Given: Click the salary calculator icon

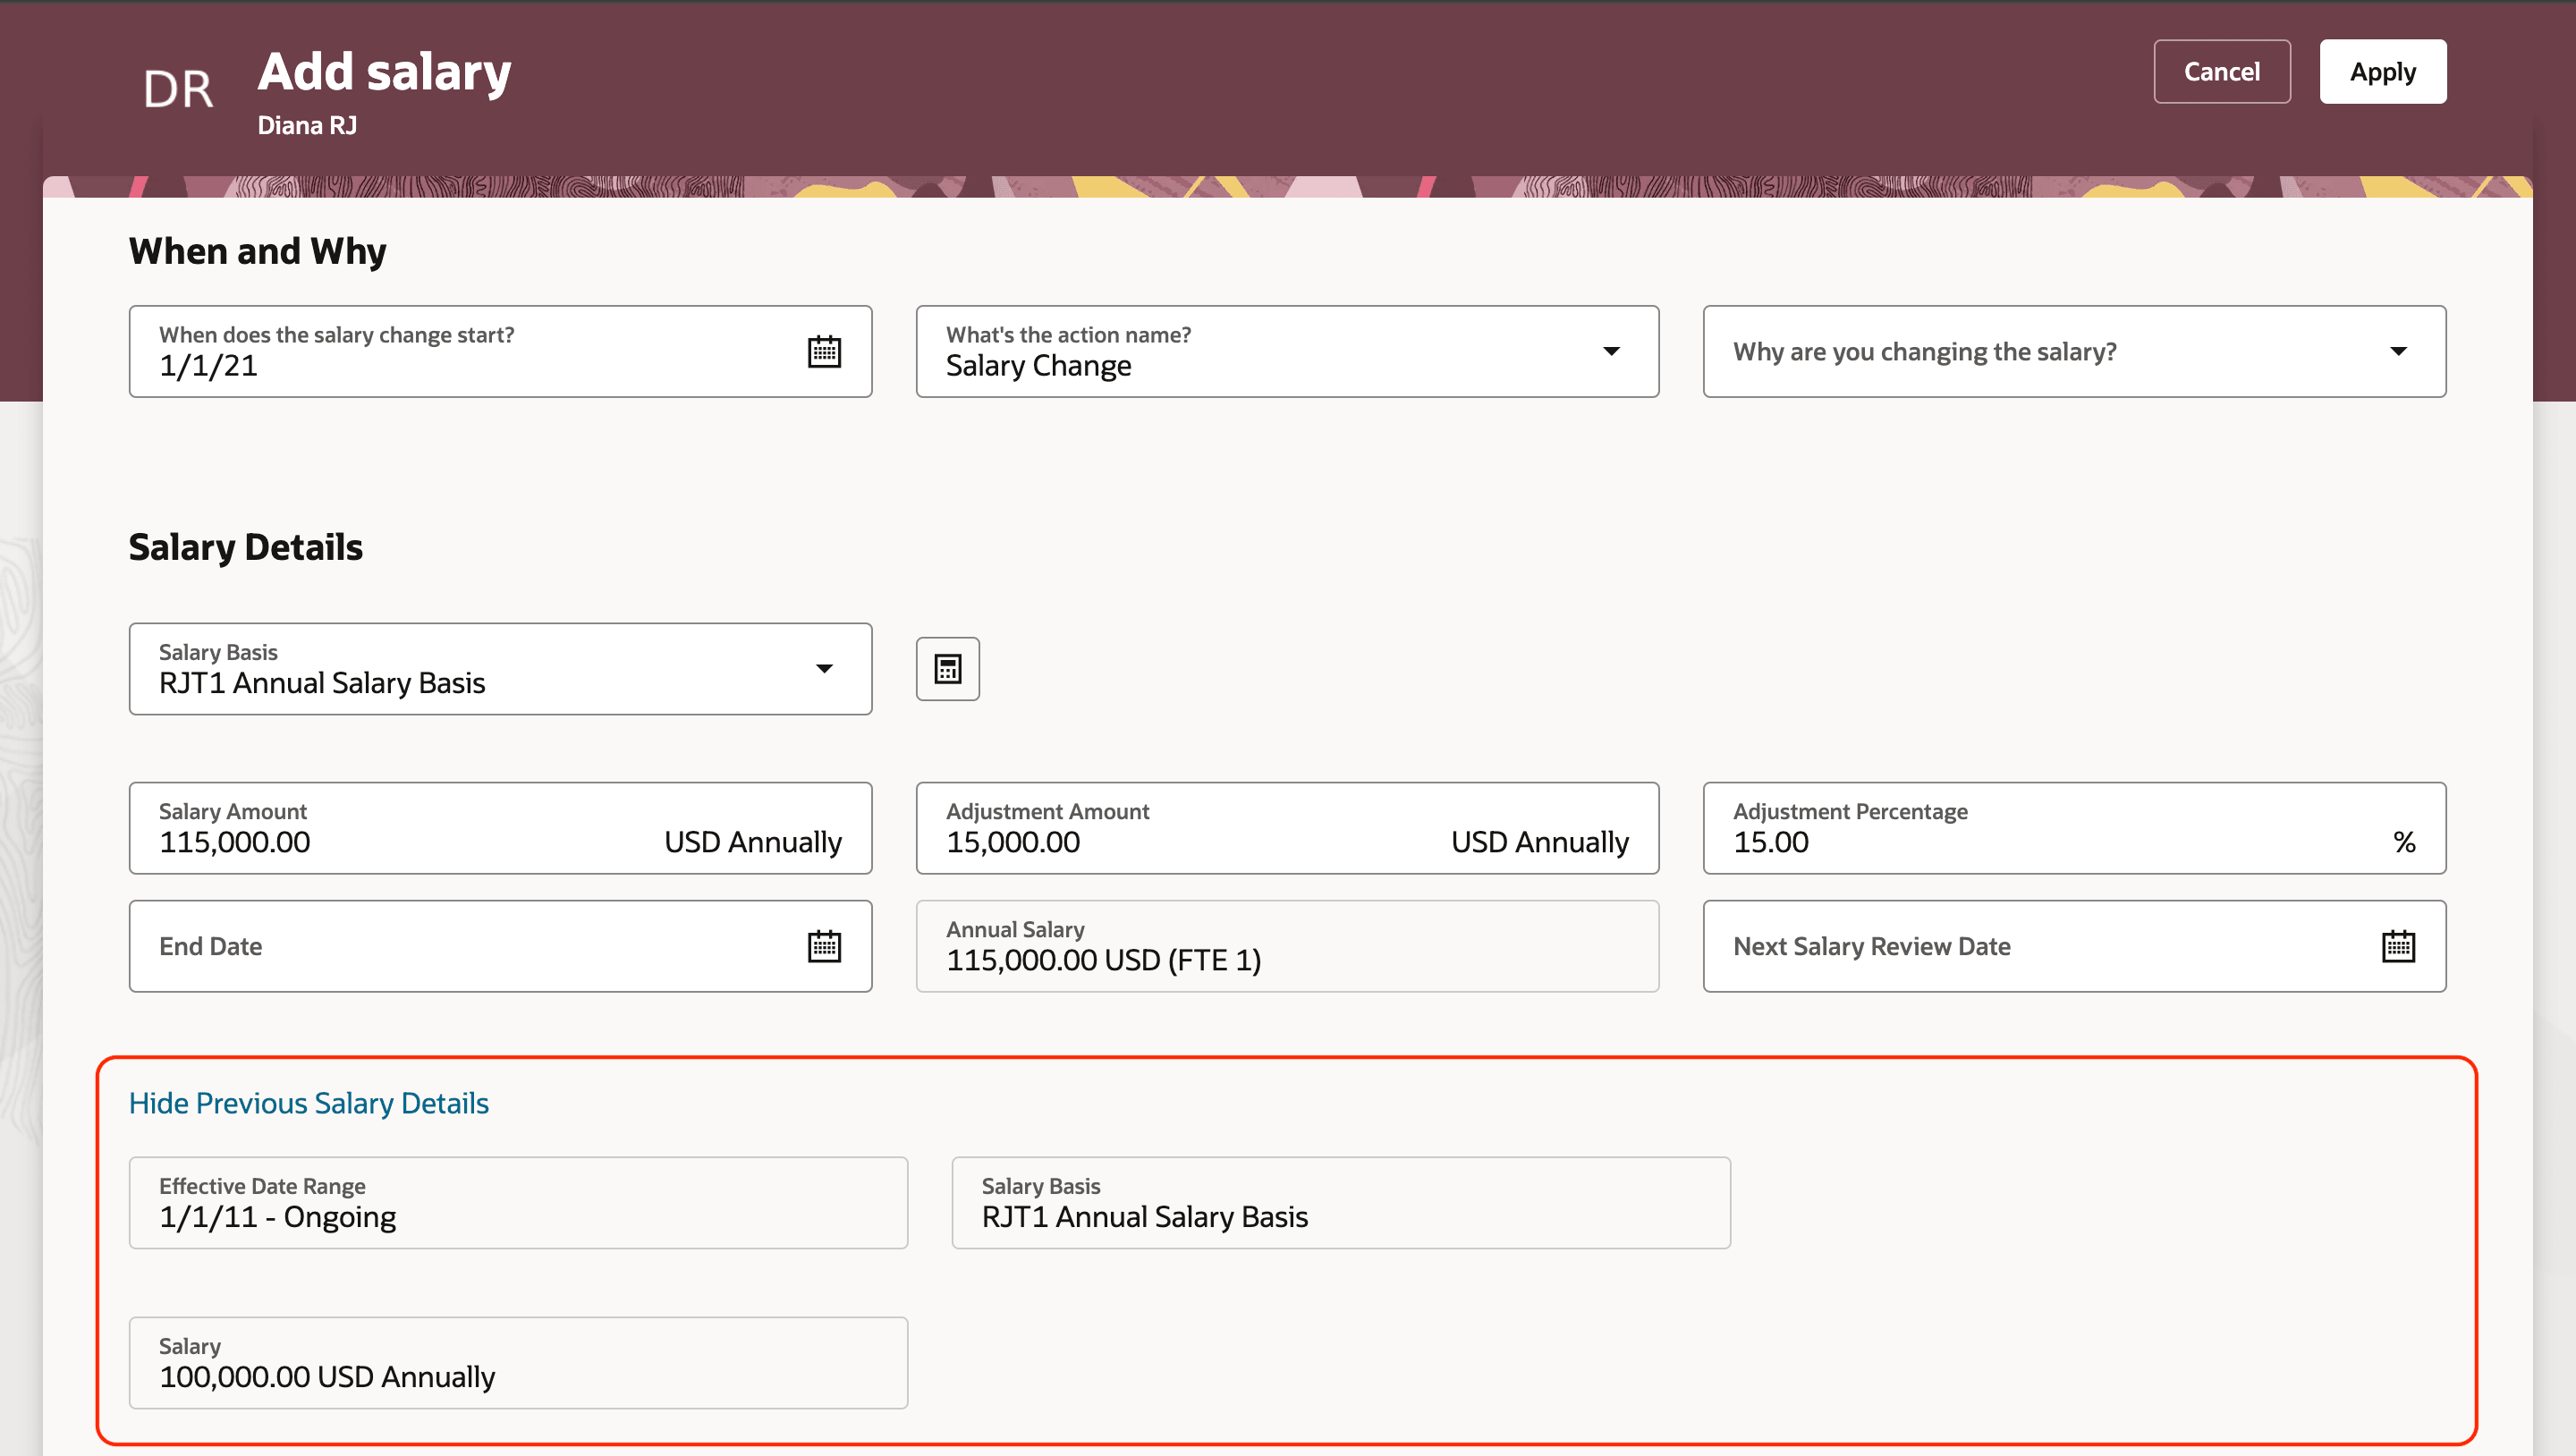Looking at the screenshot, I should [x=946, y=668].
